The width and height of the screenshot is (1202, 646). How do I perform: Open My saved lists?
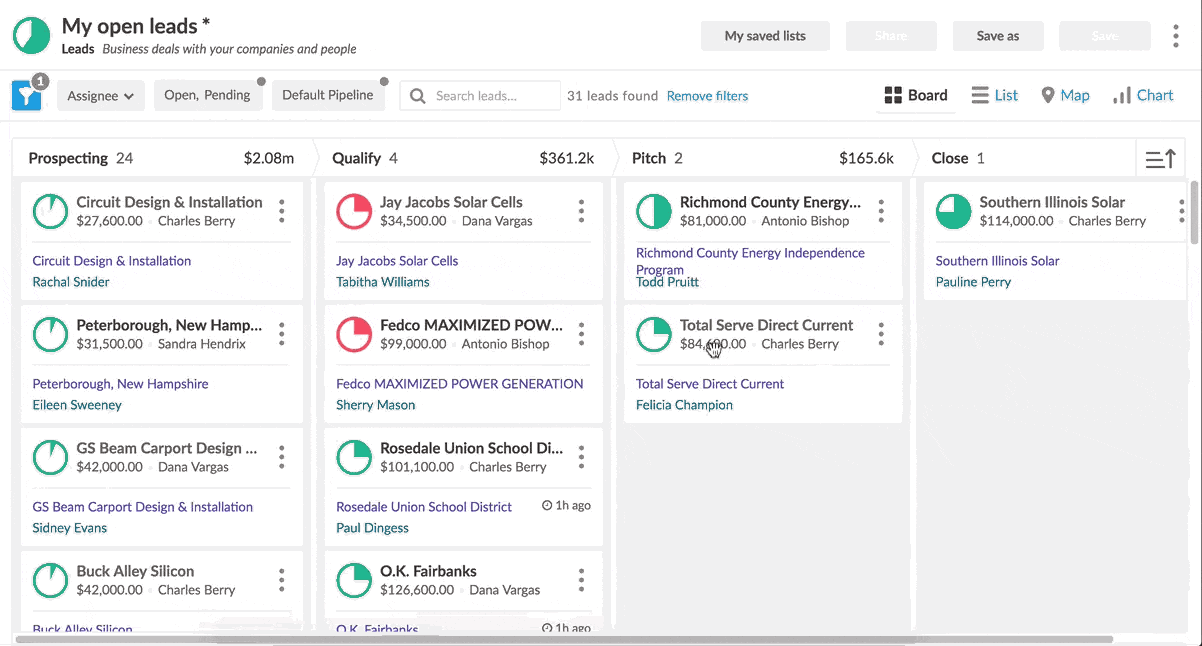click(765, 36)
